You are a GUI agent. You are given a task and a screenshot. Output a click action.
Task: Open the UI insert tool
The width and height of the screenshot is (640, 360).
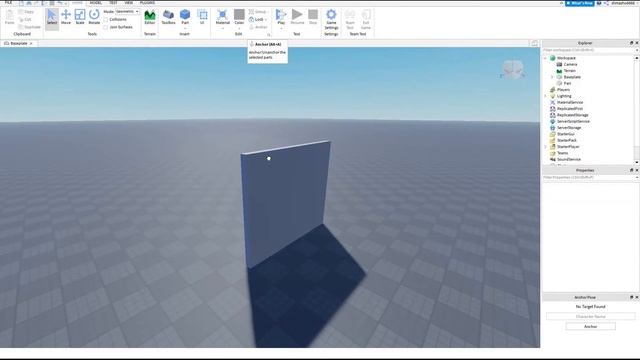[202, 17]
